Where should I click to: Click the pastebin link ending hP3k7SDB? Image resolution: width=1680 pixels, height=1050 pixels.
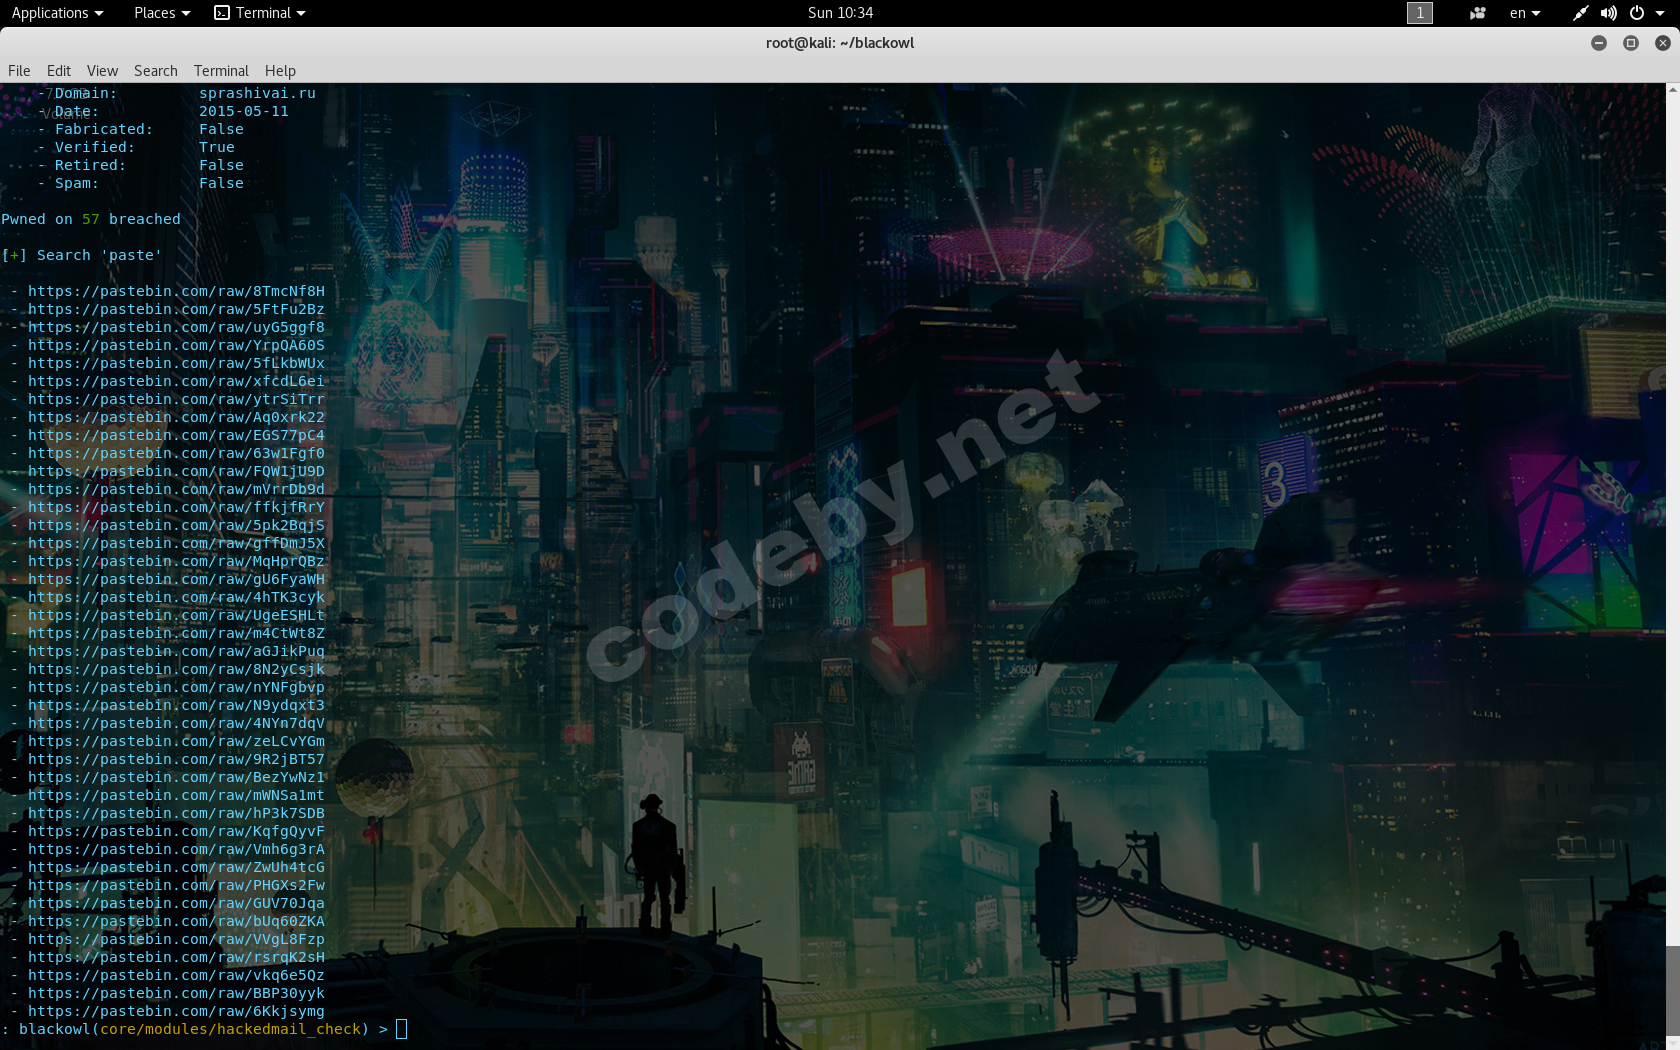coord(176,813)
